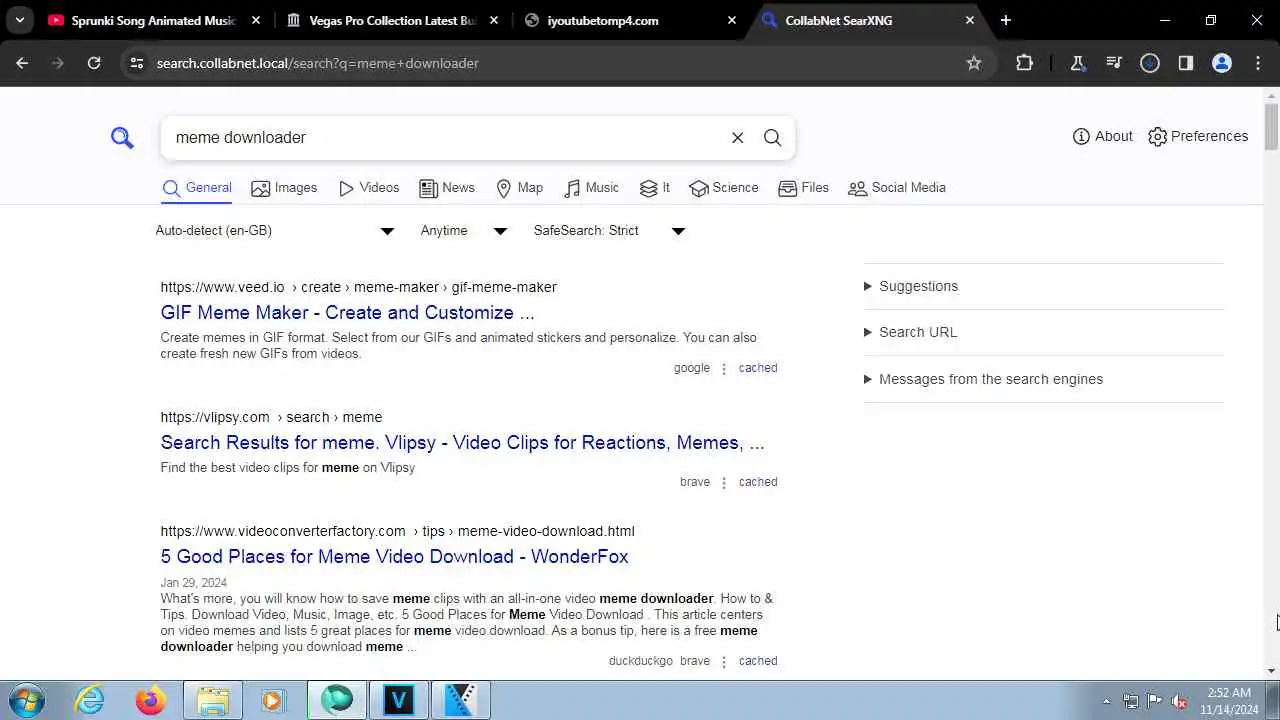Launch Internet Explorer from taskbar
The image size is (1280, 720).
pyautogui.click(x=90, y=700)
